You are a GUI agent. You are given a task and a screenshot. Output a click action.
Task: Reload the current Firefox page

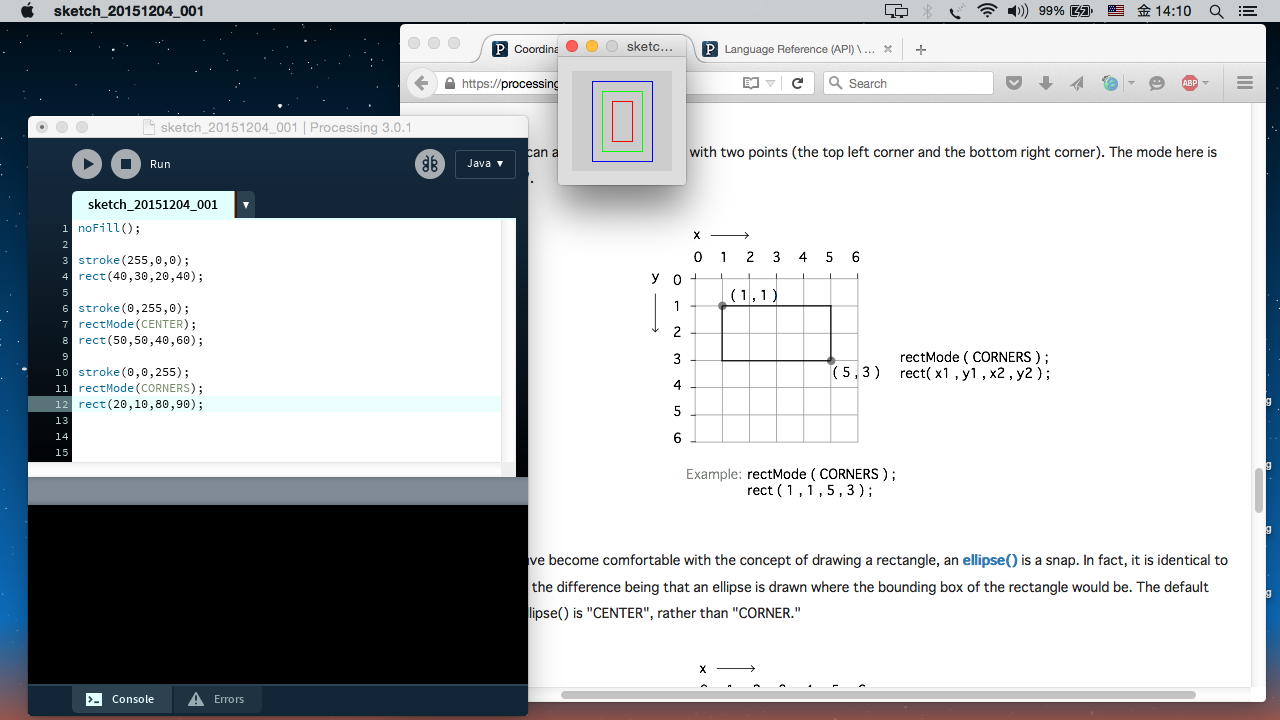point(797,83)
